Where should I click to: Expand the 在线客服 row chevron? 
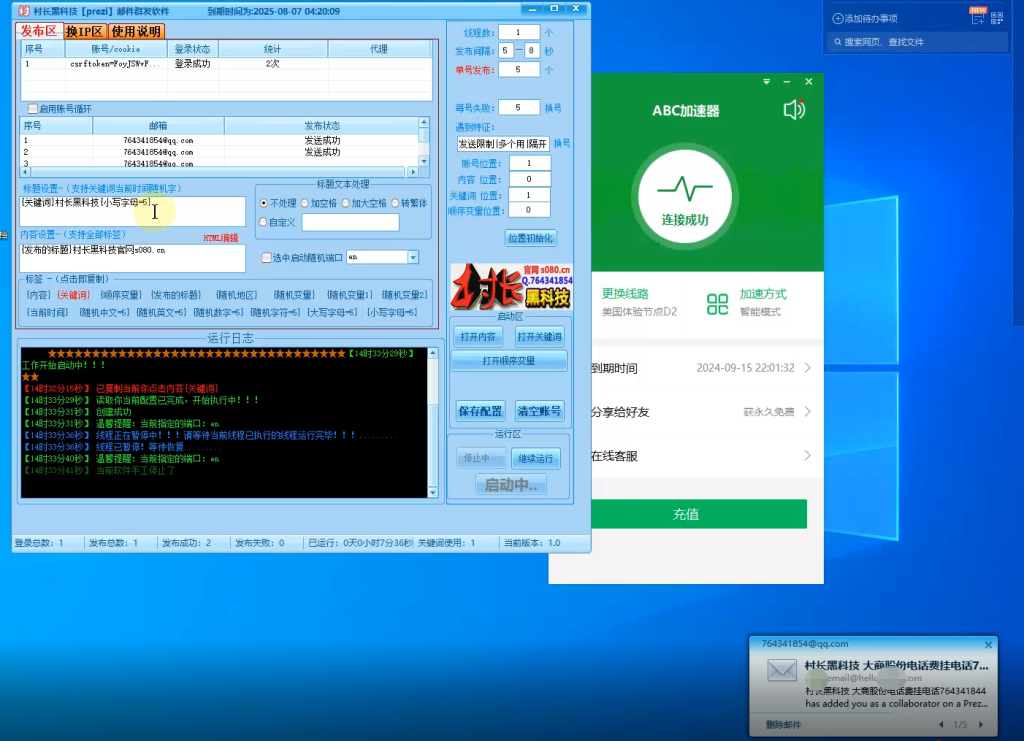(x=807, y=456)
